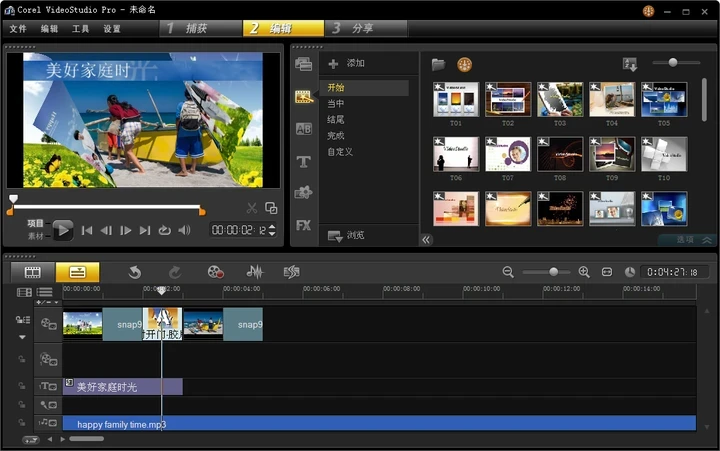Open the Transition (AB) library
This screenshot has height=451, width=720.
click(303, 129)
